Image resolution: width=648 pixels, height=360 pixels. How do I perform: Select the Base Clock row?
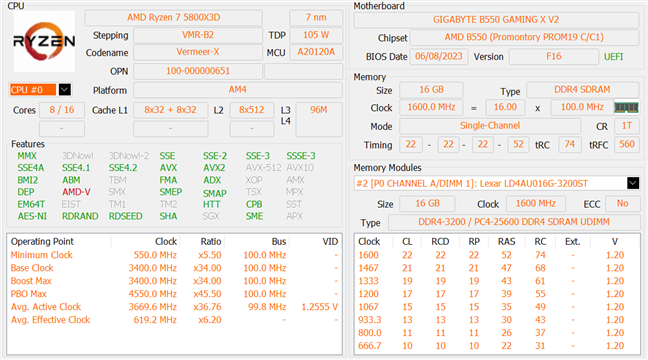(x=174, y=268)
